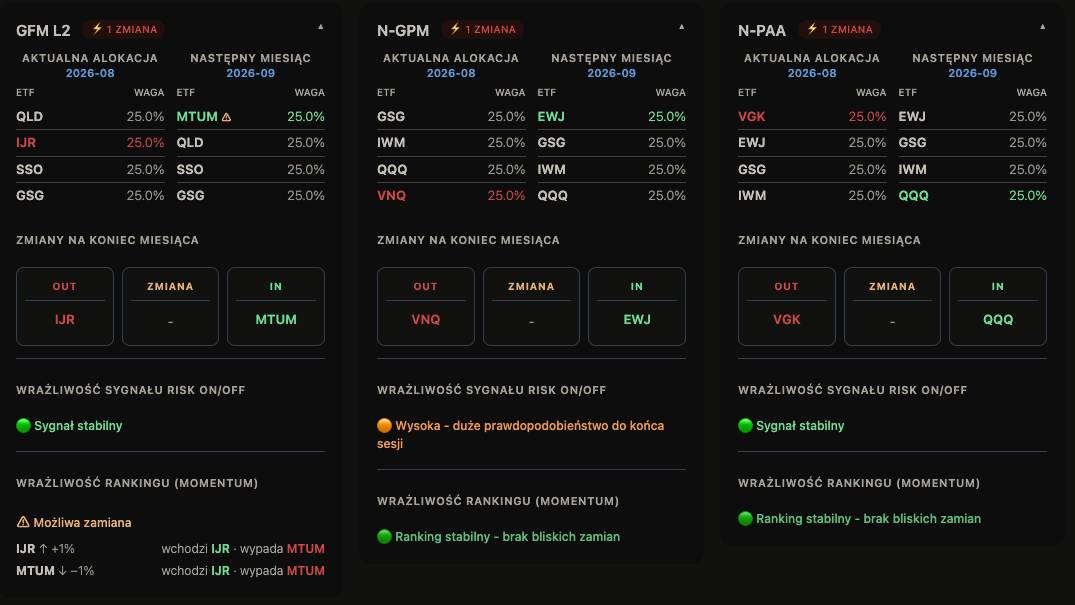Click the NASTĘPNY MIESIĄC header in N-PAA
This screenshot has height=605, width=1075.
(972, 58)
